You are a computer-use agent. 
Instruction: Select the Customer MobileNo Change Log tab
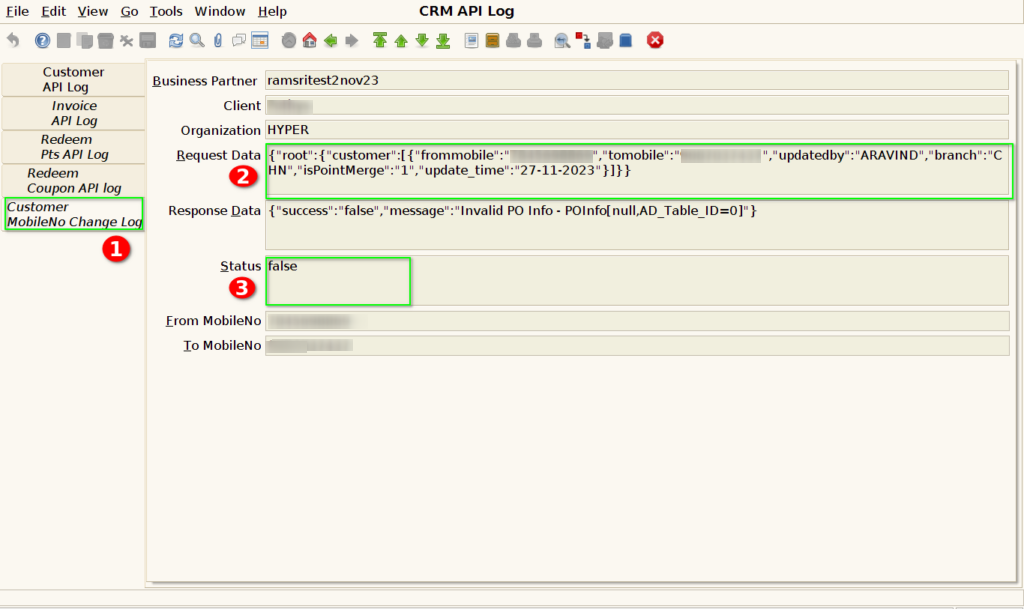pos(73,214)
